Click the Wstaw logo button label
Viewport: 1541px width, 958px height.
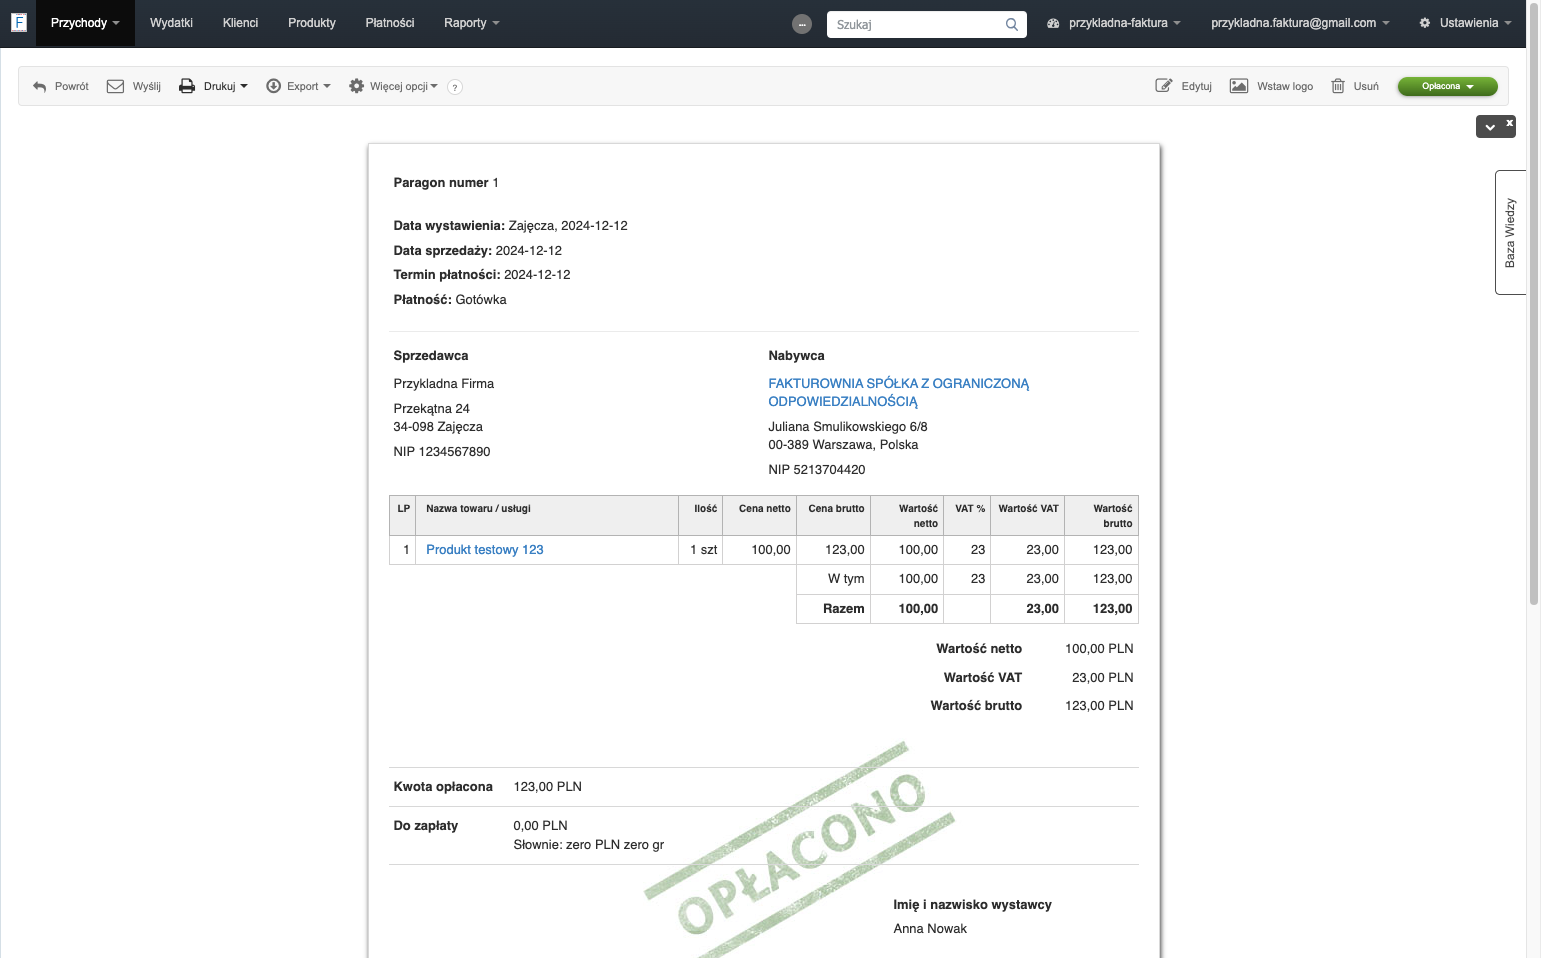coord(1285,86)
